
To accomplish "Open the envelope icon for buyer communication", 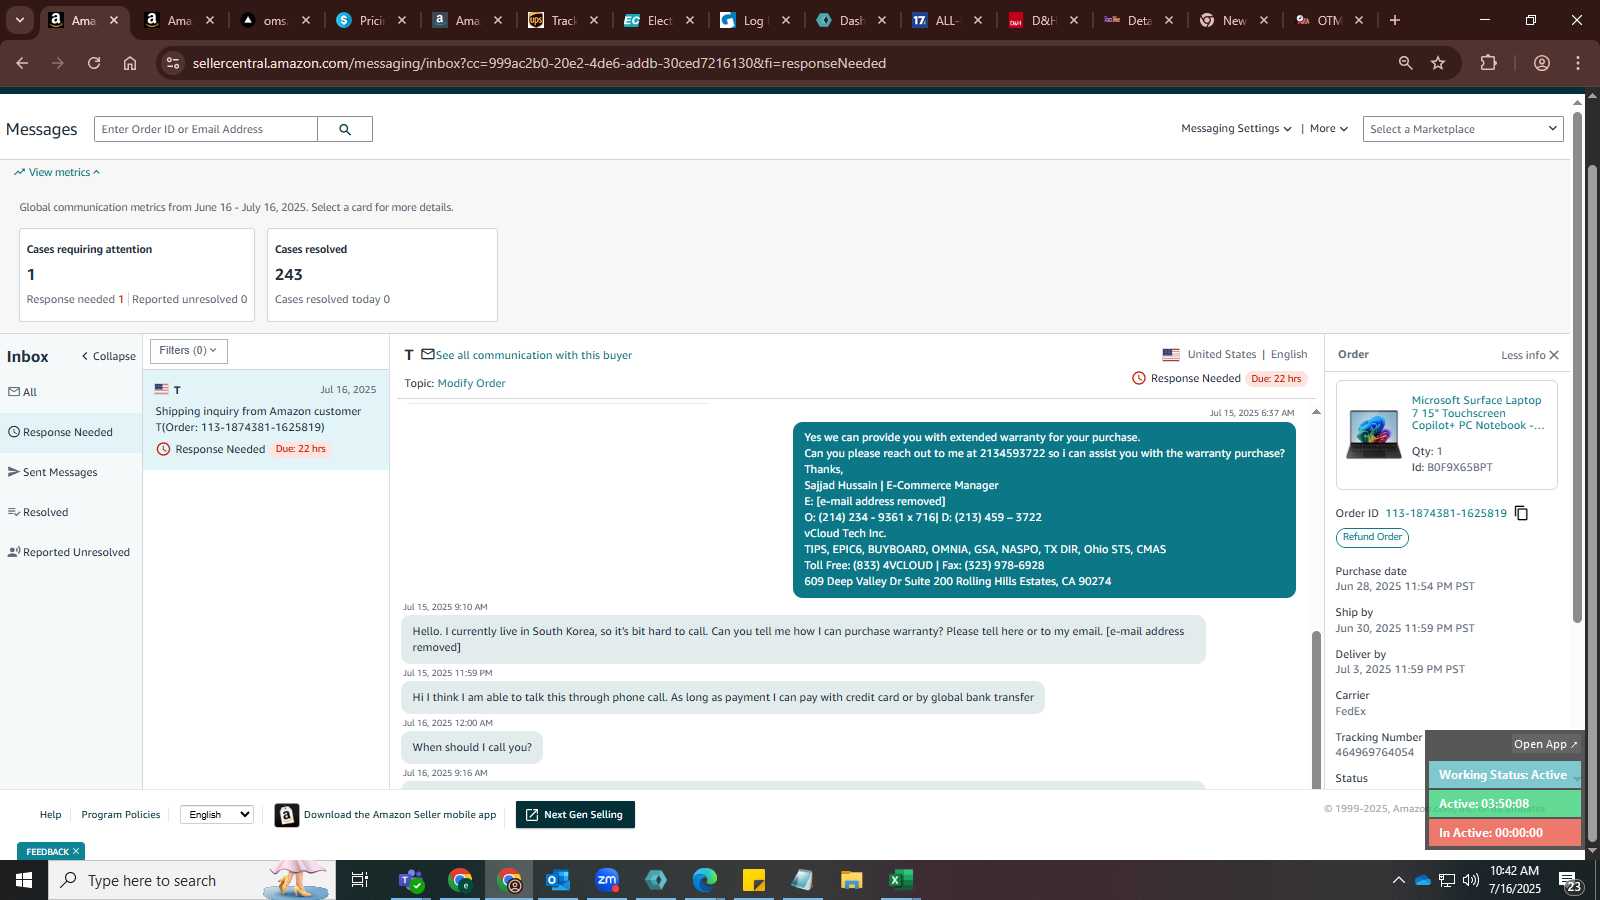I will 428,354.
